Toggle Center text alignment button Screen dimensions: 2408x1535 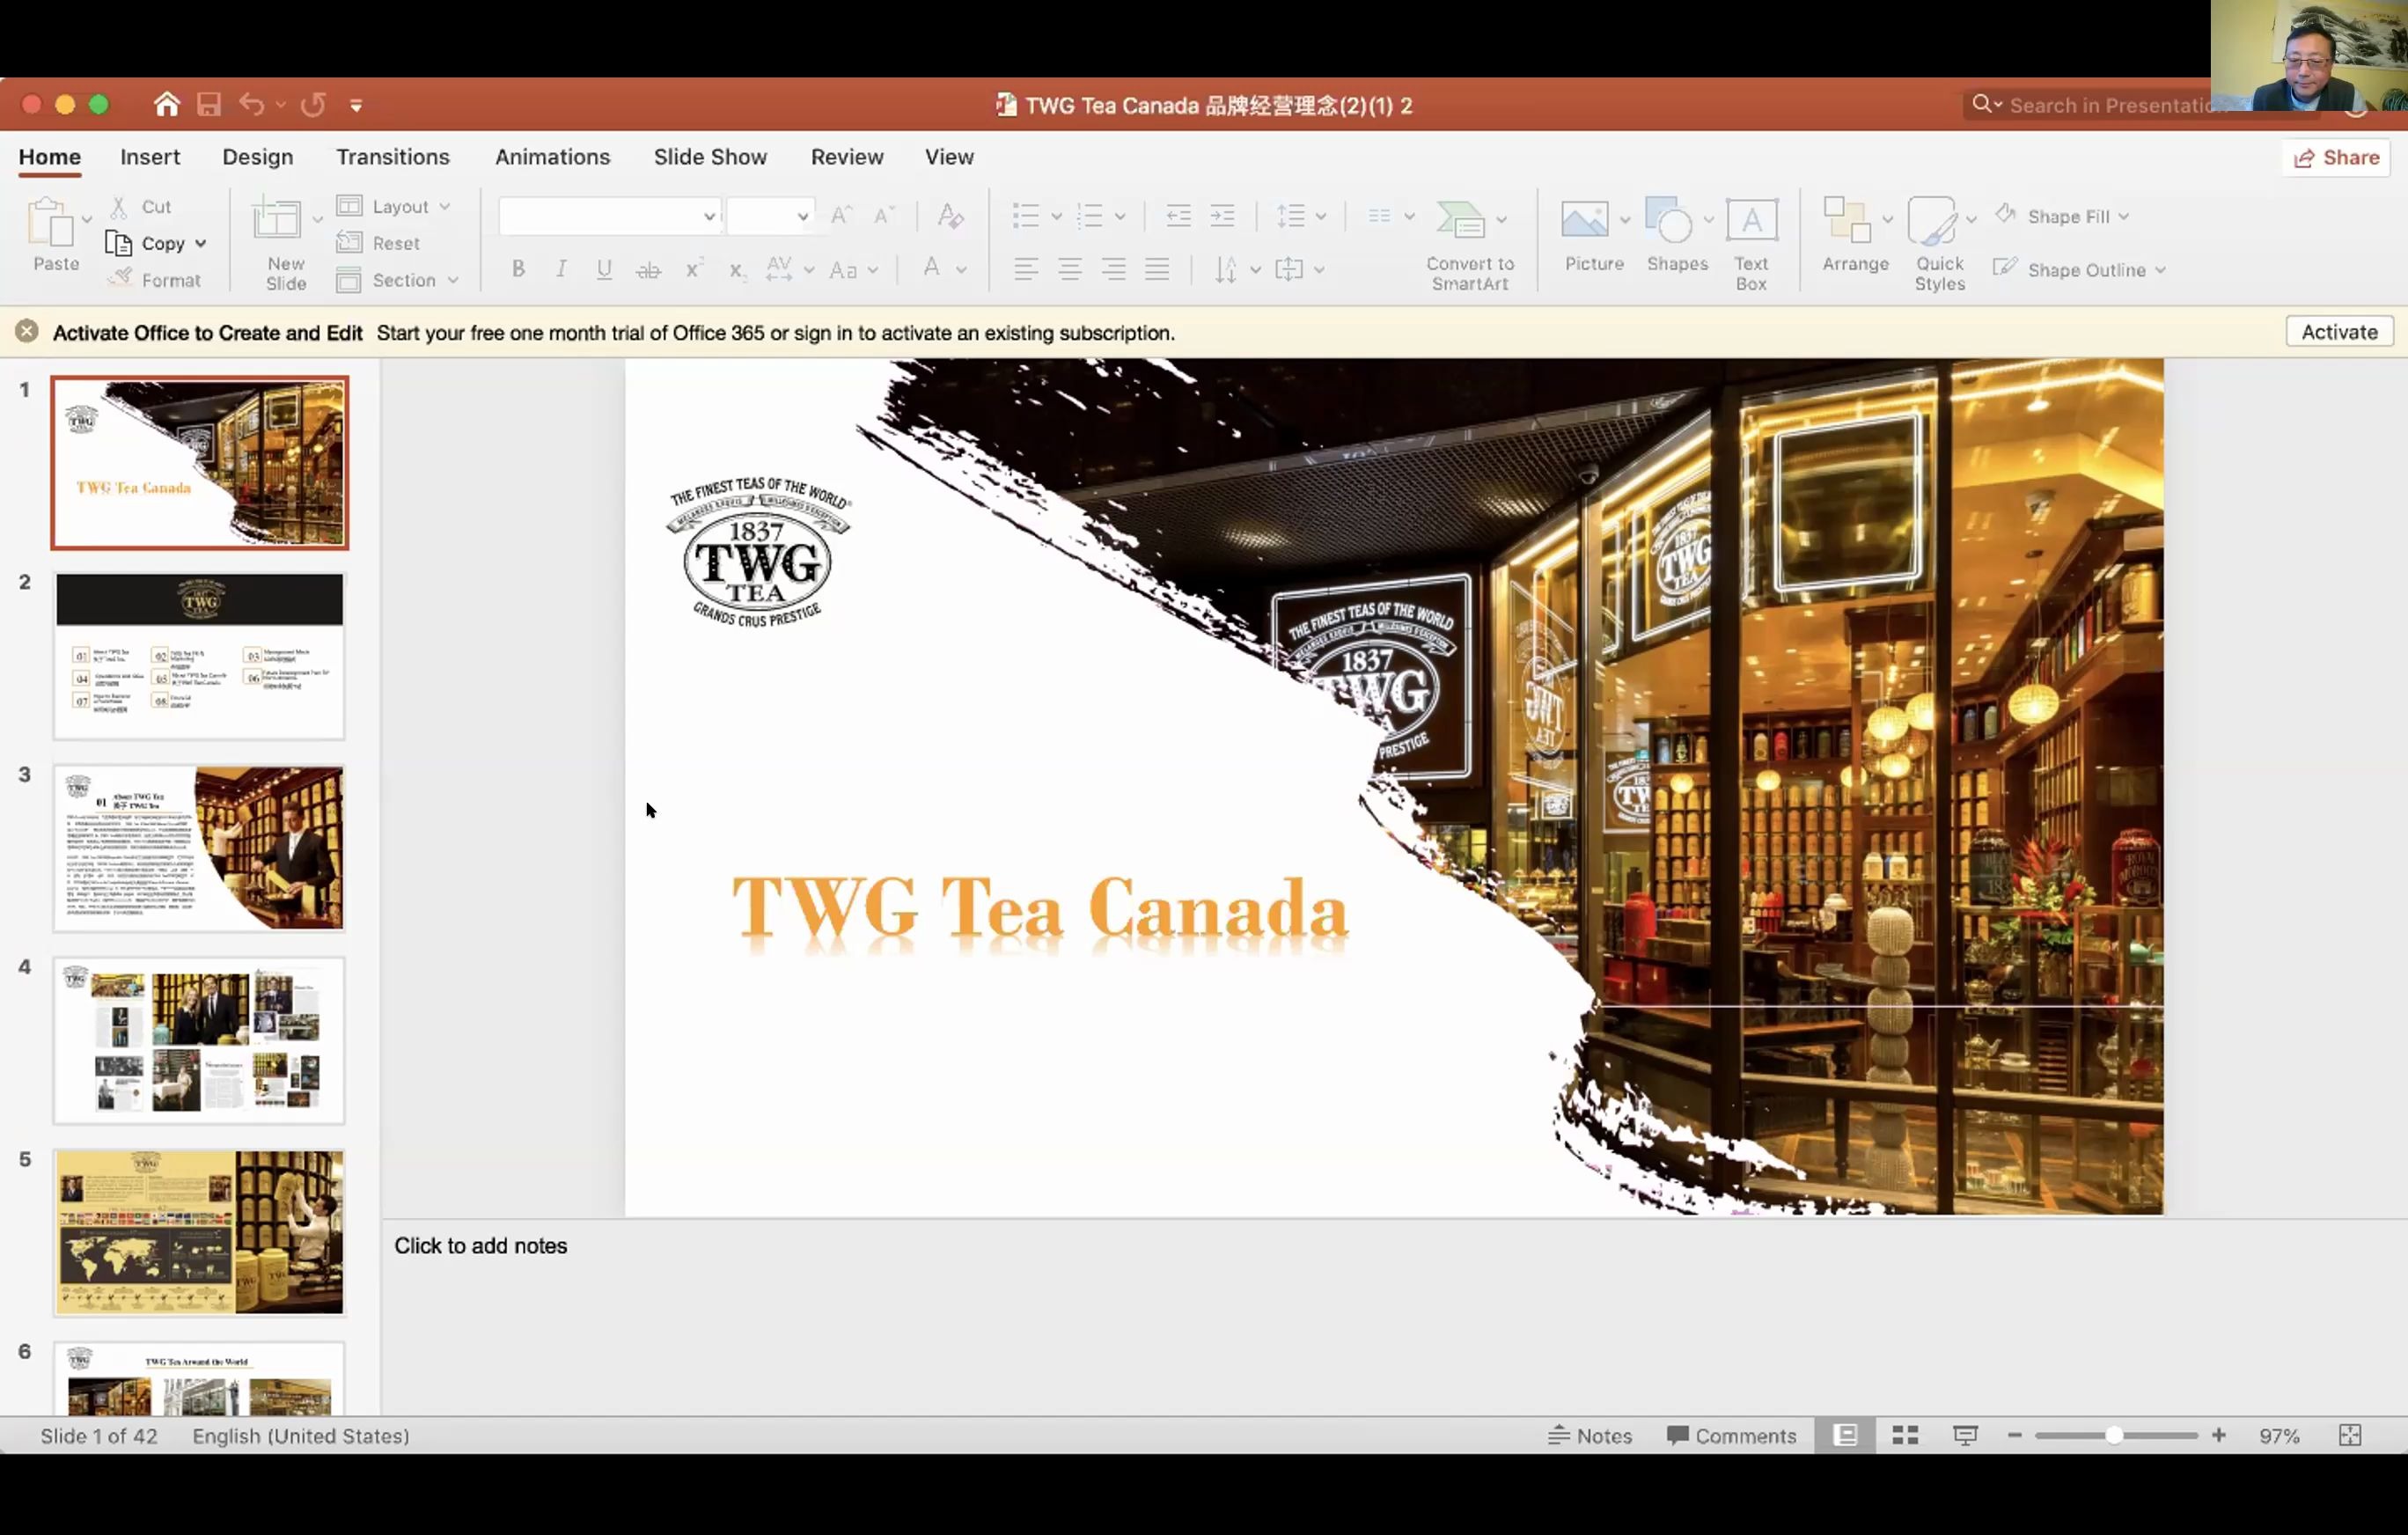point(1070,269)
